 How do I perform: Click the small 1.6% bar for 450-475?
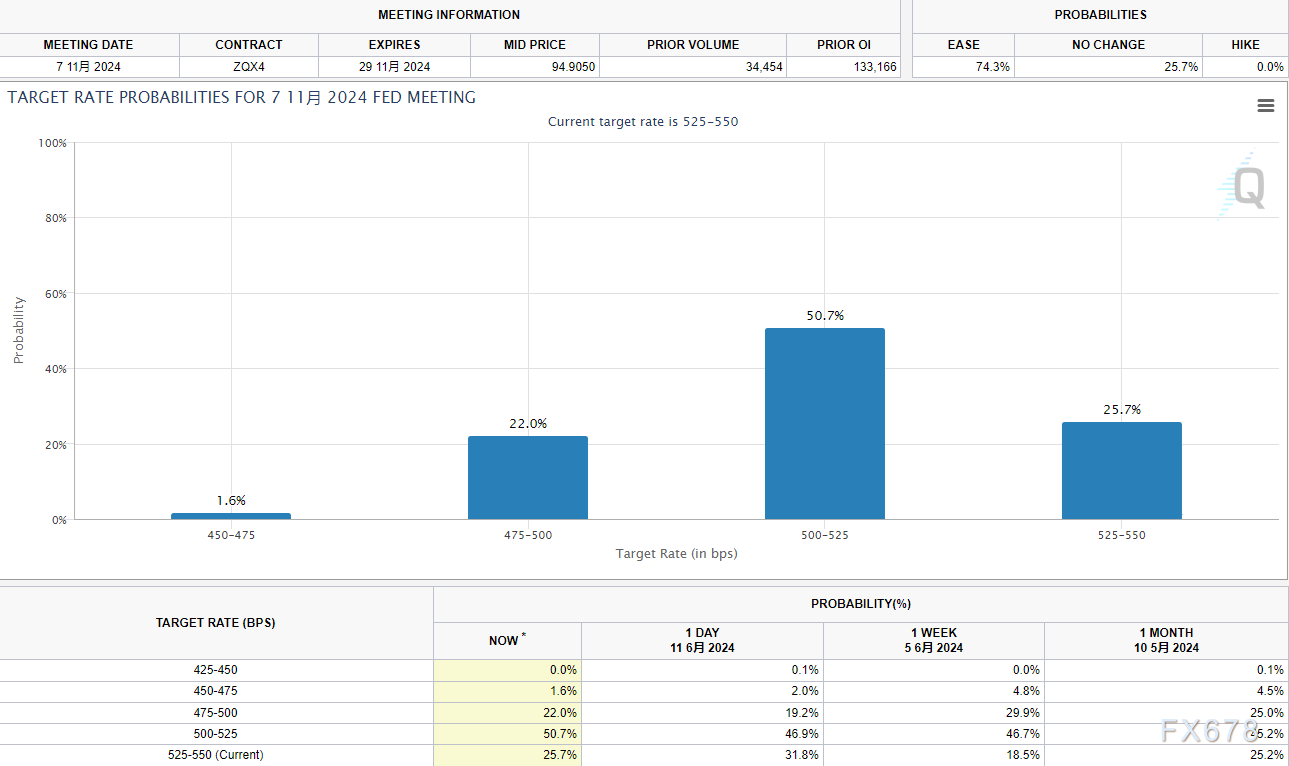pos(231,516)
